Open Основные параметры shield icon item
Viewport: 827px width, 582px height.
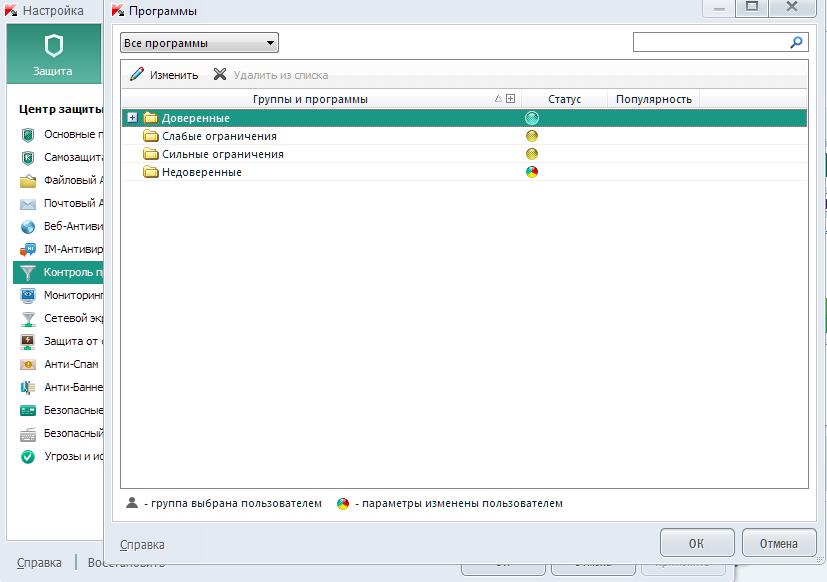(28, 135)
